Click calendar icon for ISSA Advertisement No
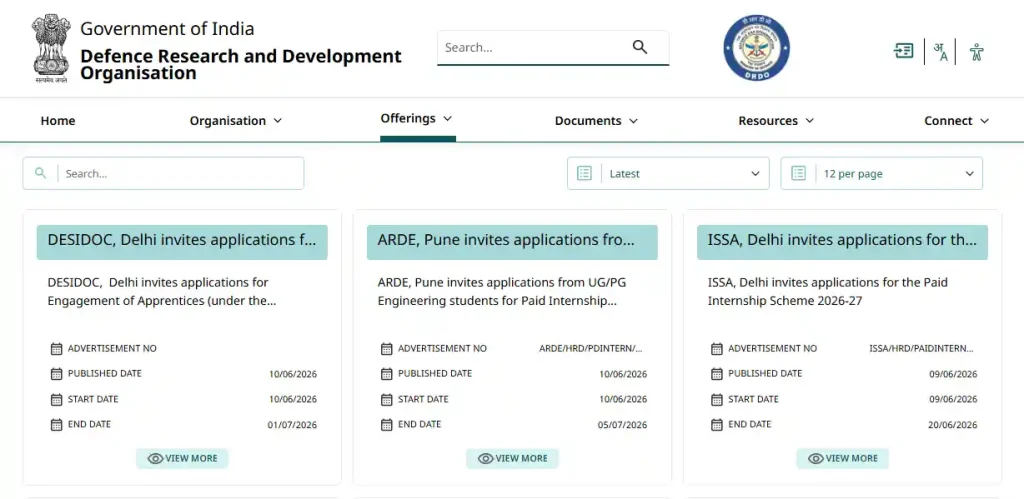Viewport: 1024px width, 499px height. tap(717, 349)
